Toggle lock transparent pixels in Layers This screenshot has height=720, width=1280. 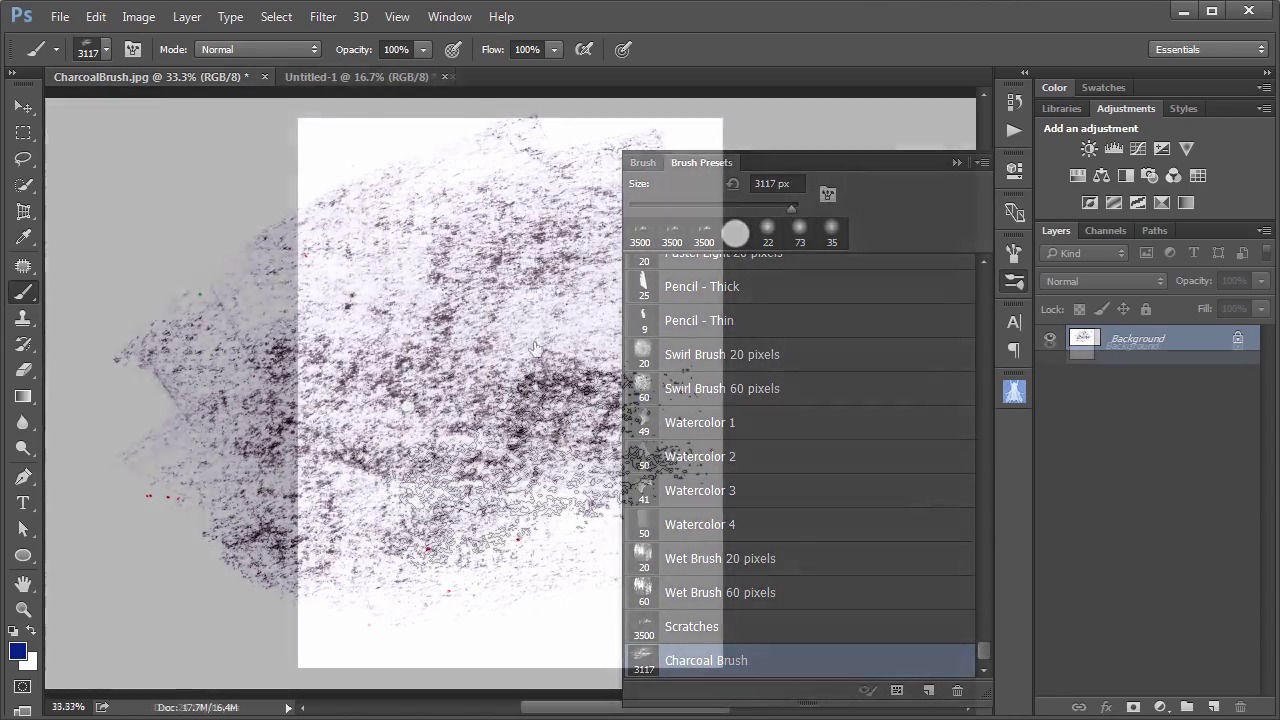coord(1079,309)
